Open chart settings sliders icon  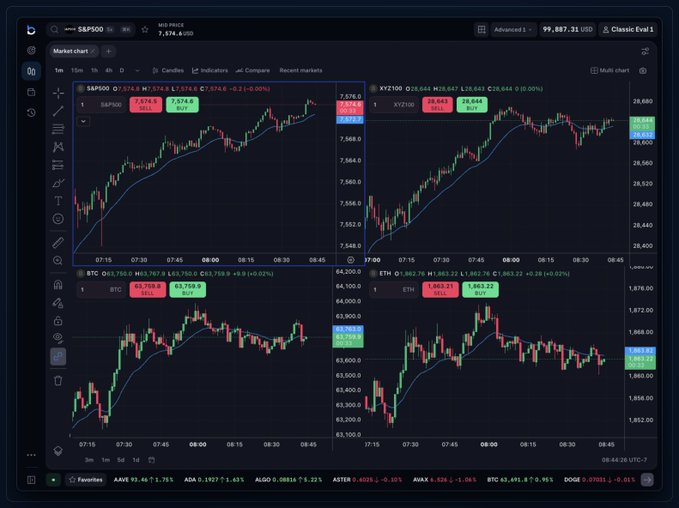(x=645, y=52)
